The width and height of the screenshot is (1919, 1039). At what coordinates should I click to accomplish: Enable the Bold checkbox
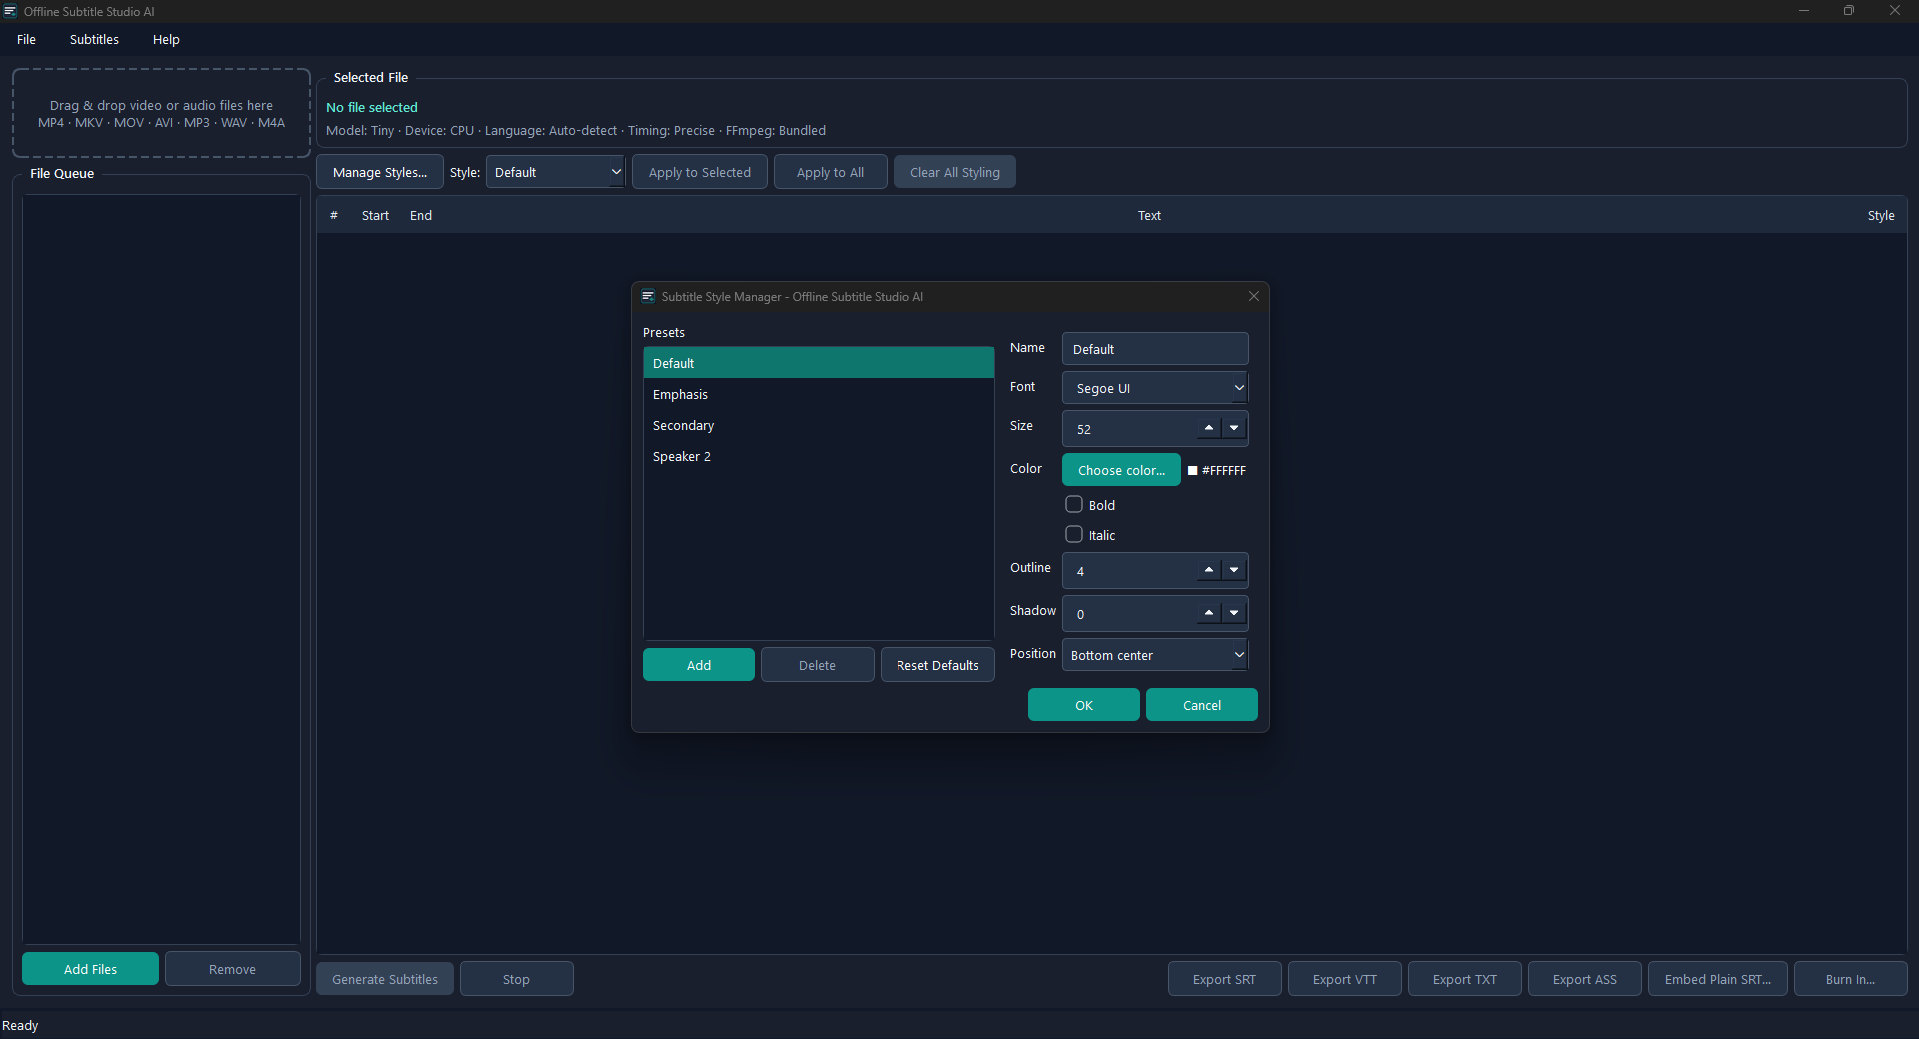tap(1074, 504)
